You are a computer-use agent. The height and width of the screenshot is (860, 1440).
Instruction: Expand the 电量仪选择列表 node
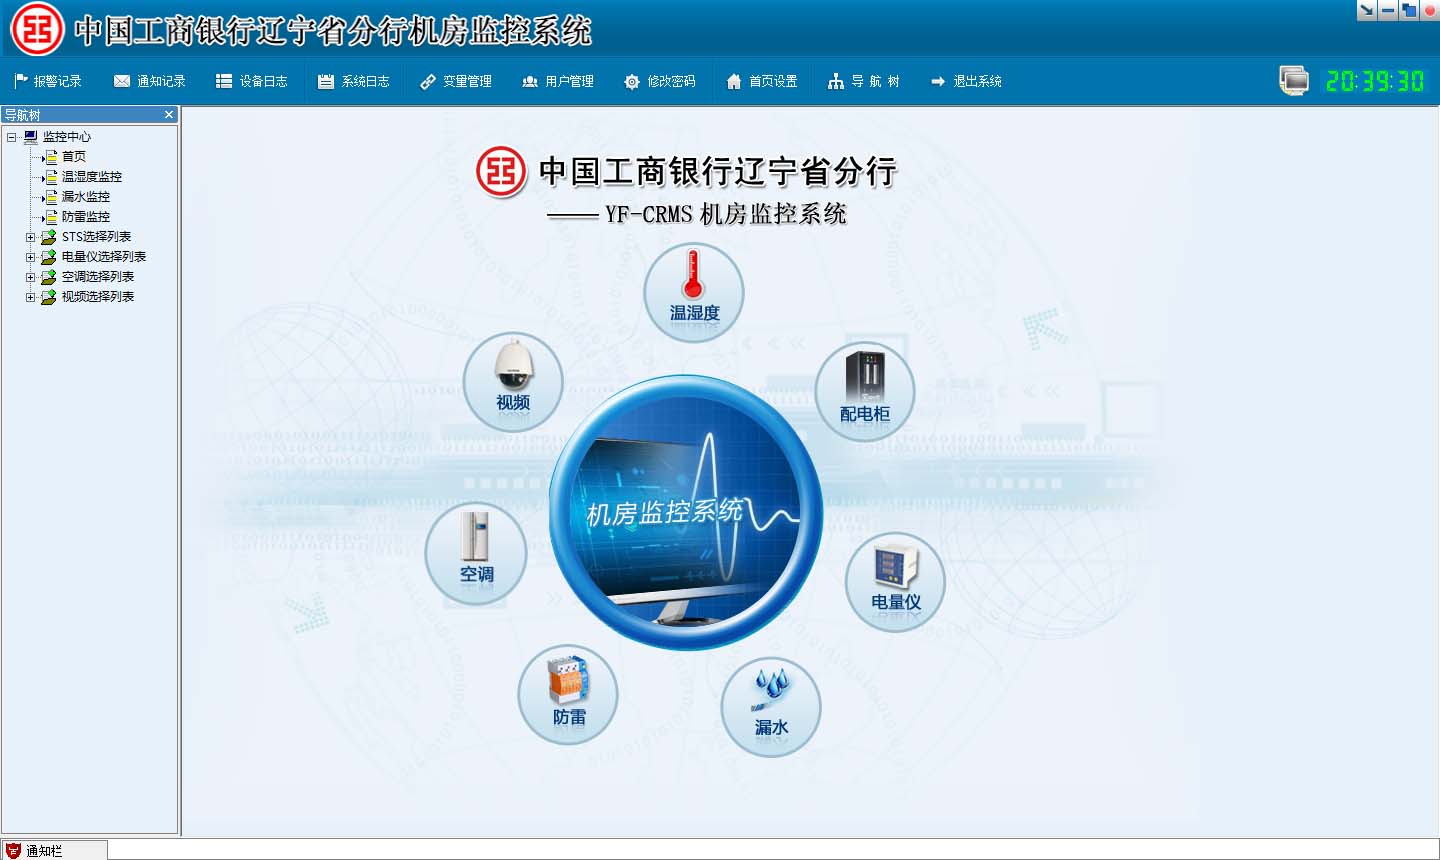coord(30,257)
